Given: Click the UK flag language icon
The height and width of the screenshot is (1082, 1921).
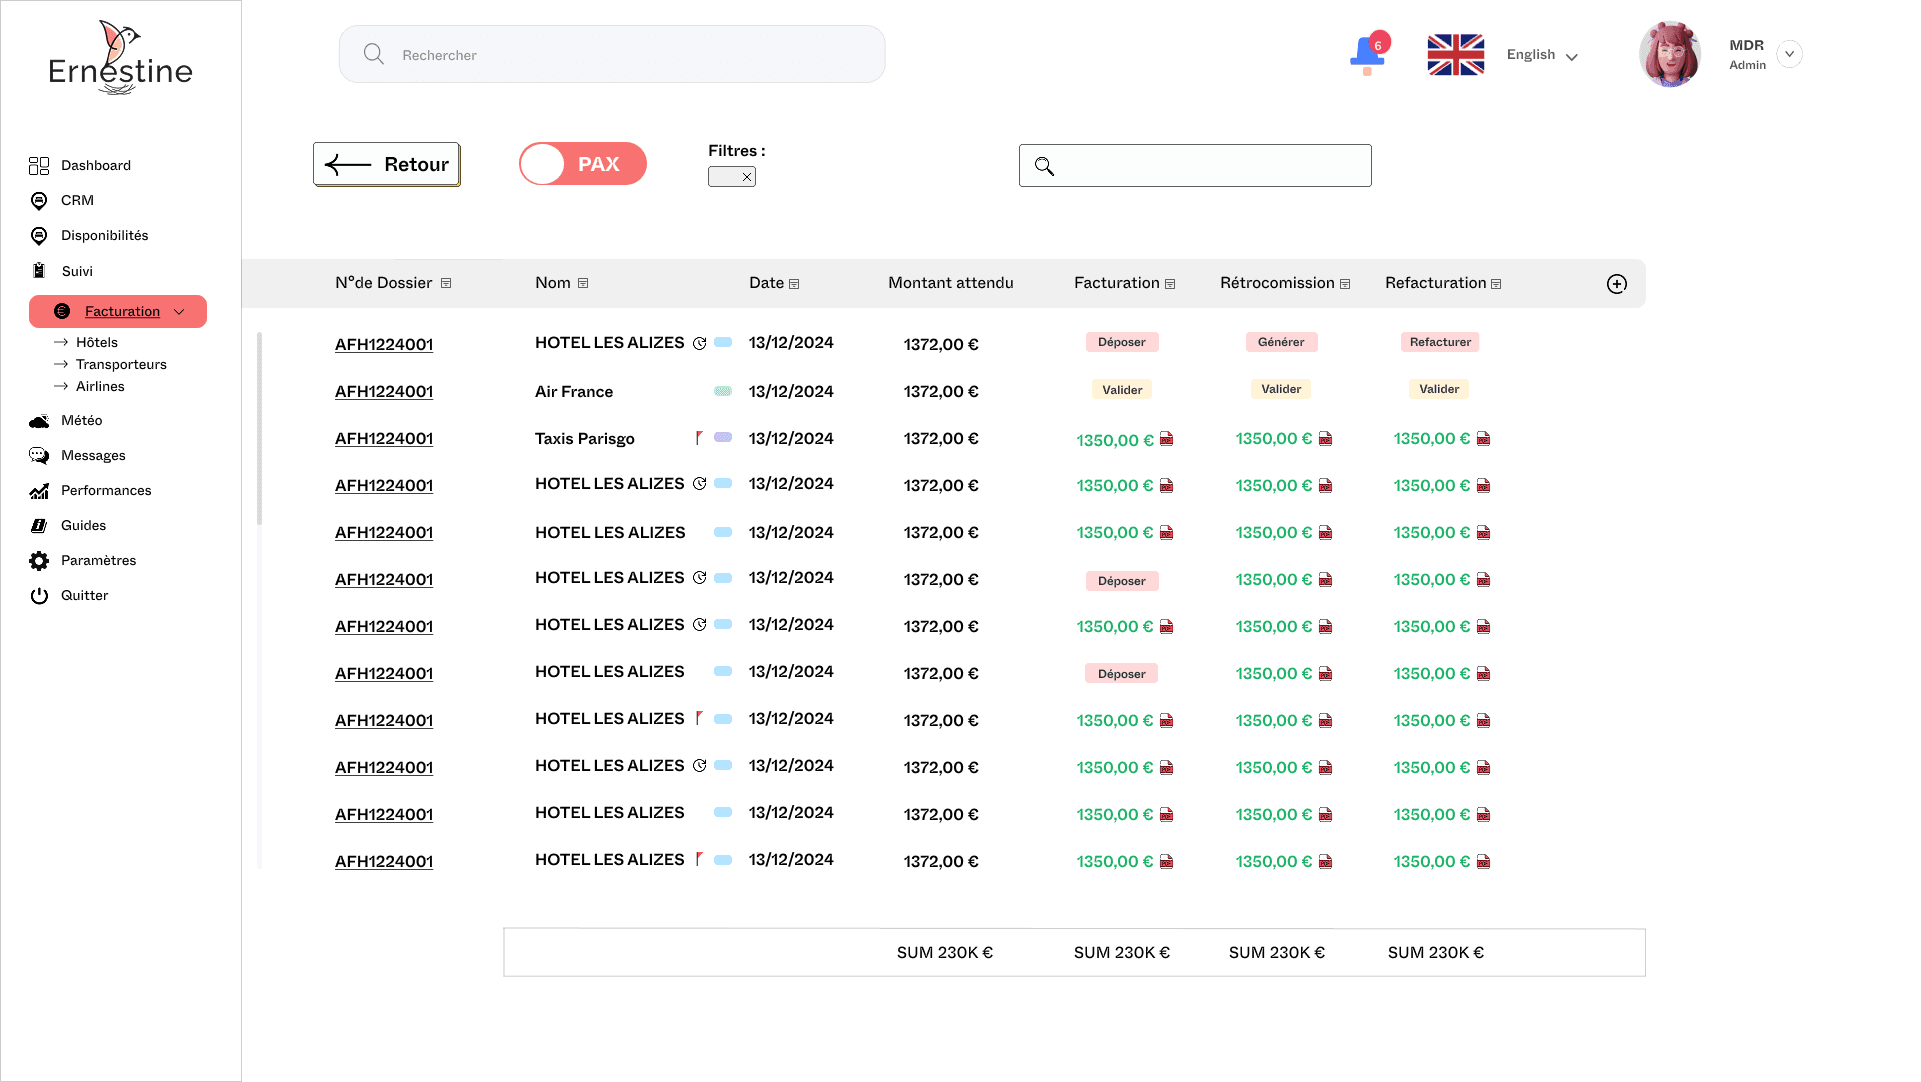Looking at the screenshot, I should coord(1455,55).
